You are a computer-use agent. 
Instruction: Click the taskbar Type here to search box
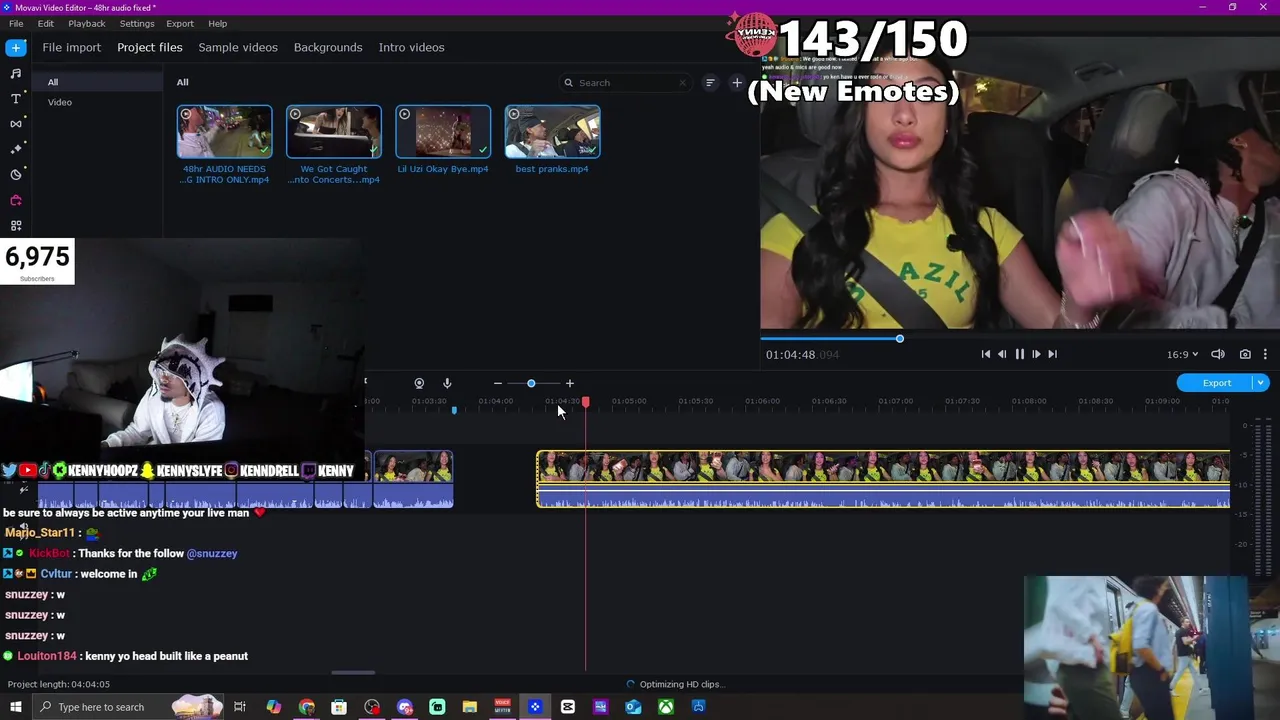(x=130, y=707)
